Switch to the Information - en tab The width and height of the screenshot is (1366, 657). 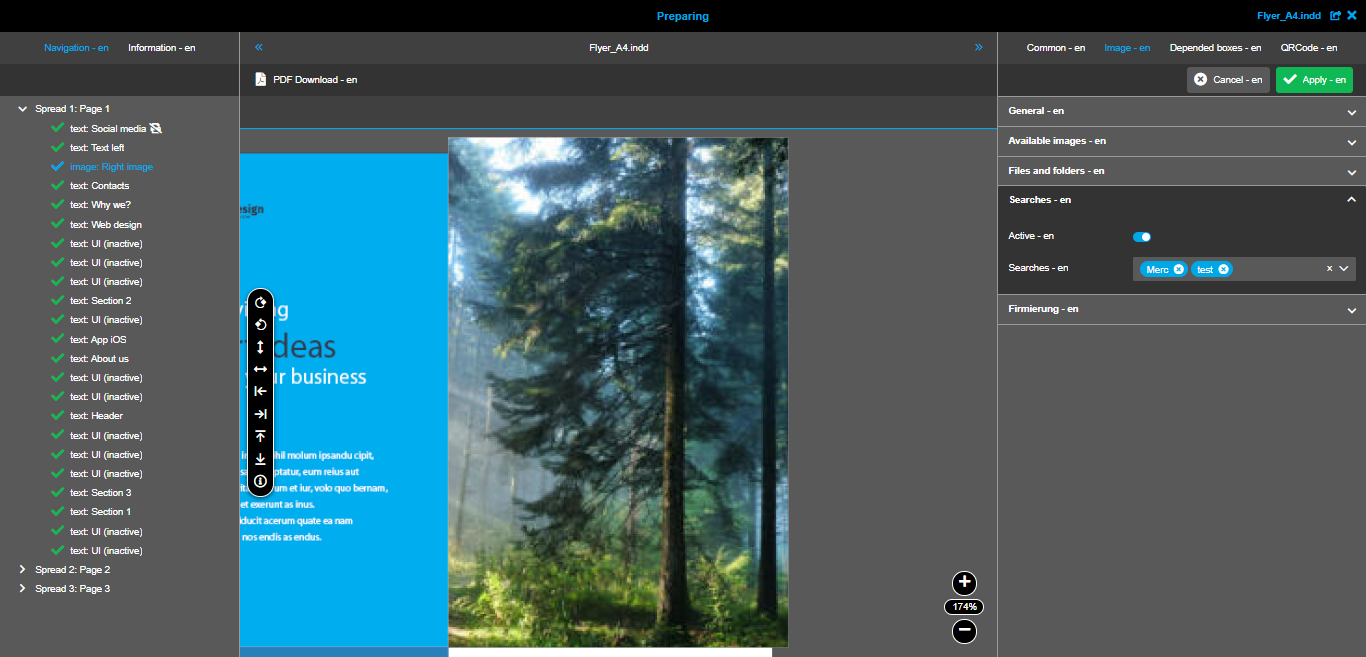click(x=160, y=47)
